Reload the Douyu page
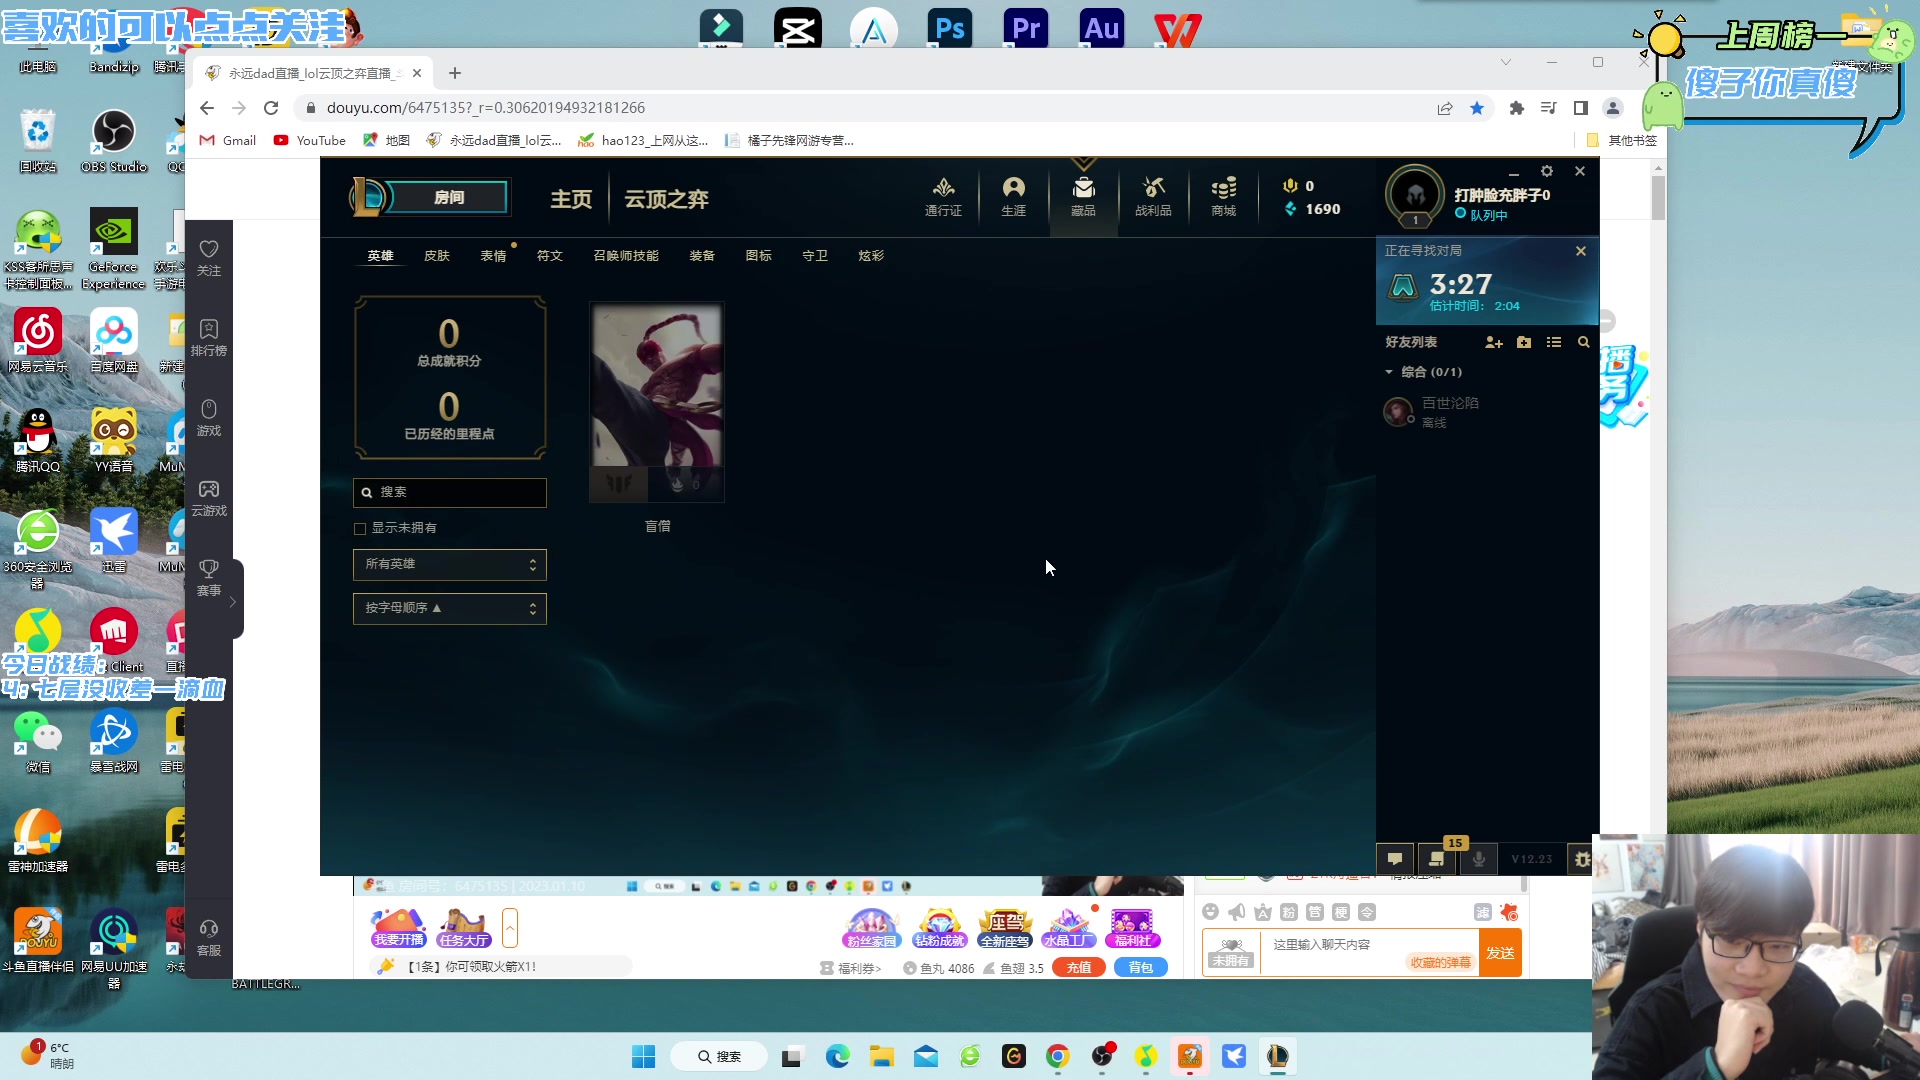Viewport: 1920px width, 1080px height. (271, 108)
